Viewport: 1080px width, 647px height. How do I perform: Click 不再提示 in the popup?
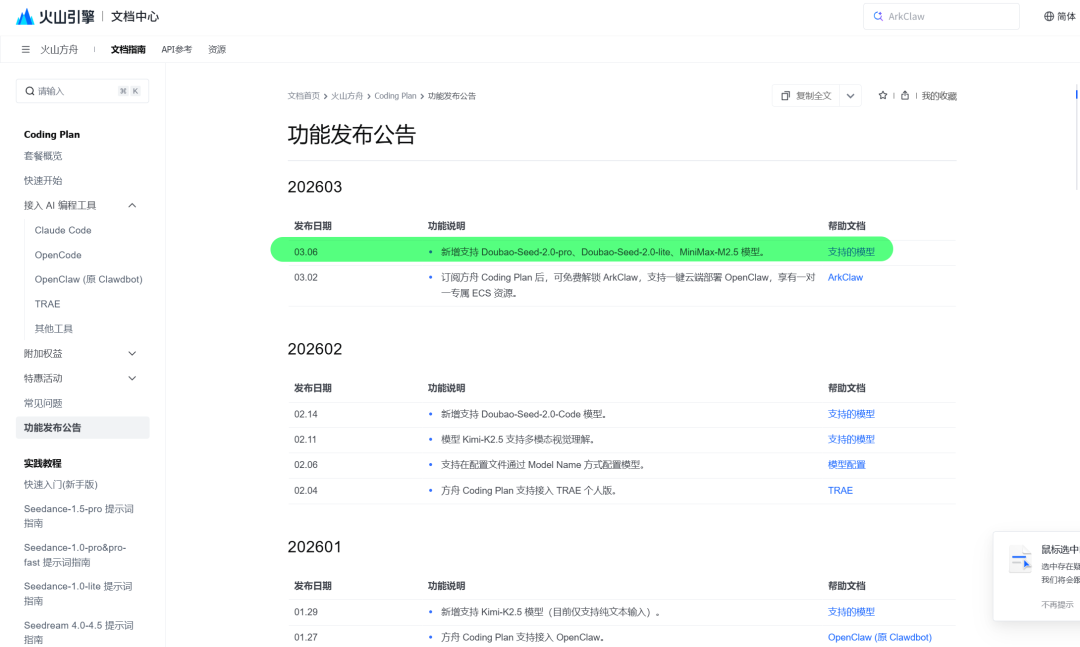click(x=1058, y=604)
